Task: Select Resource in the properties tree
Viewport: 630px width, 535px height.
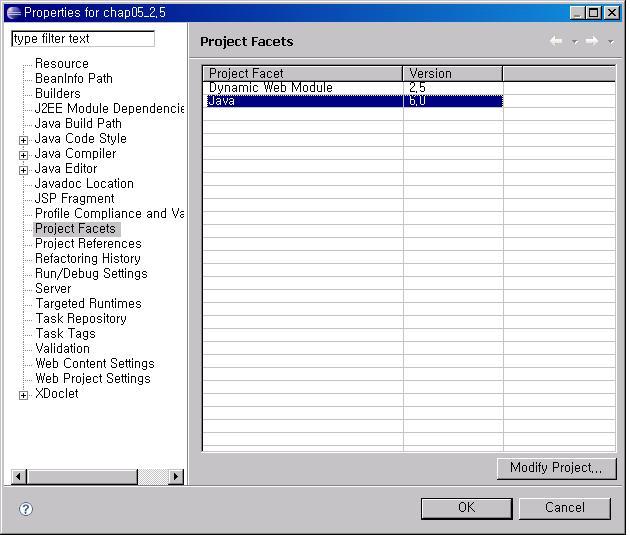Action: pyautogui.click(x=62, y=63)
